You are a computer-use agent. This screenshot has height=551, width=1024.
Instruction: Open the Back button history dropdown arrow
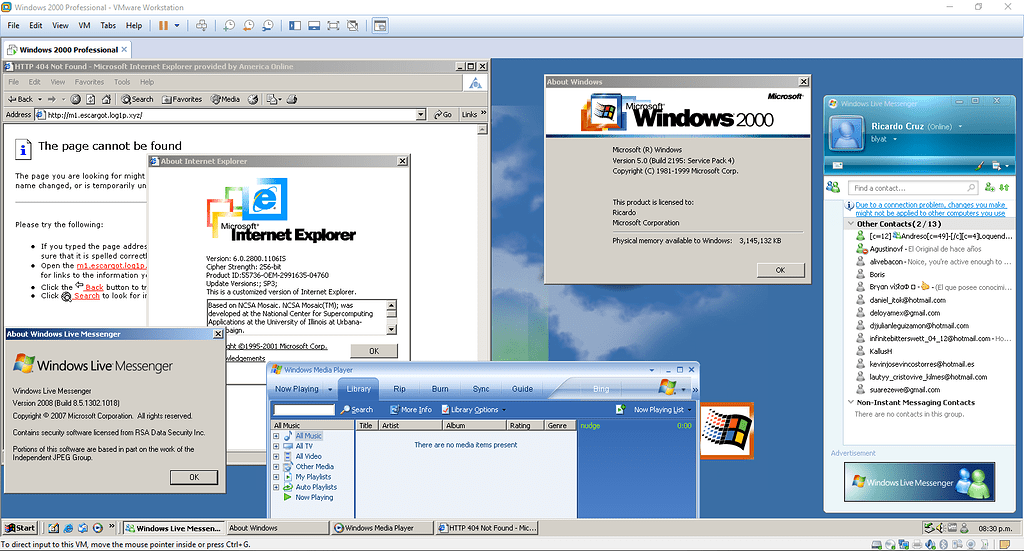[40, 99]
